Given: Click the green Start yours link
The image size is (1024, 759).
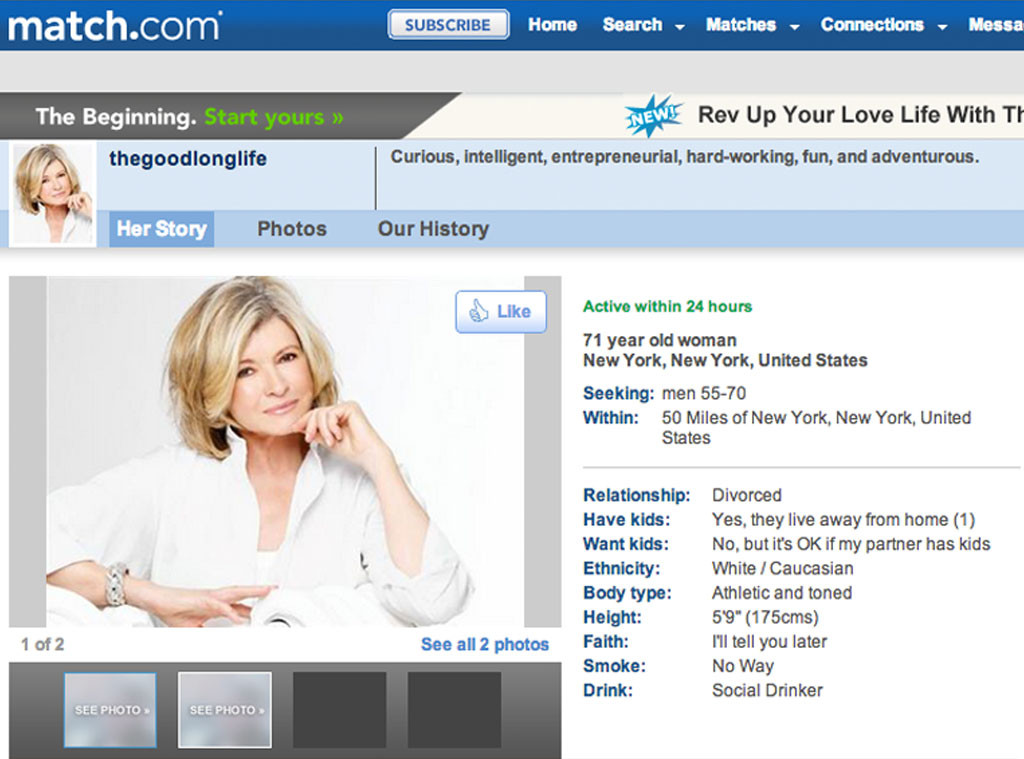Looking at the screenshot, I should click(273, 117).
